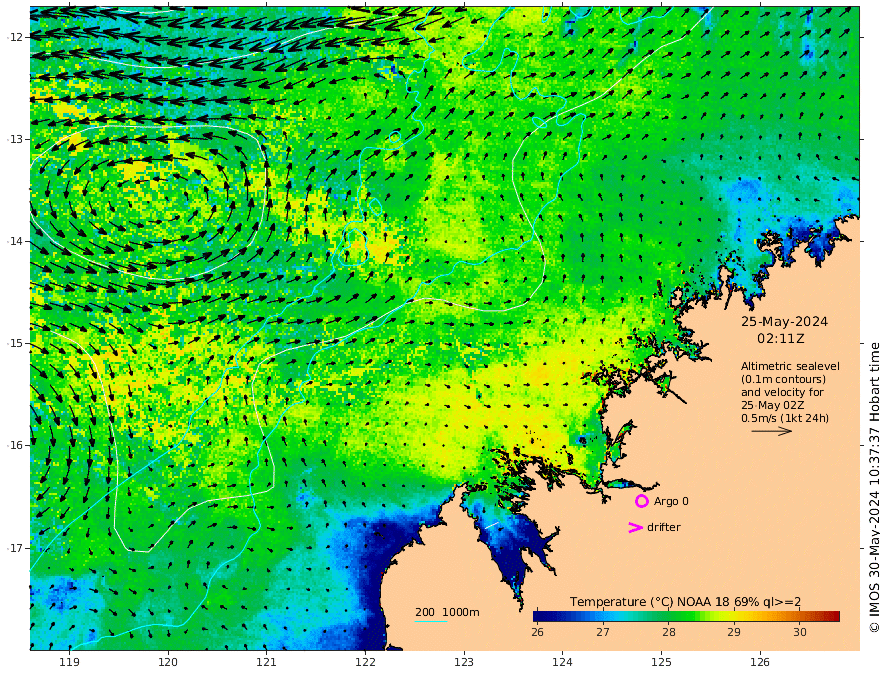
Task: Click longitude axis label 121
Action: point(267,662)
